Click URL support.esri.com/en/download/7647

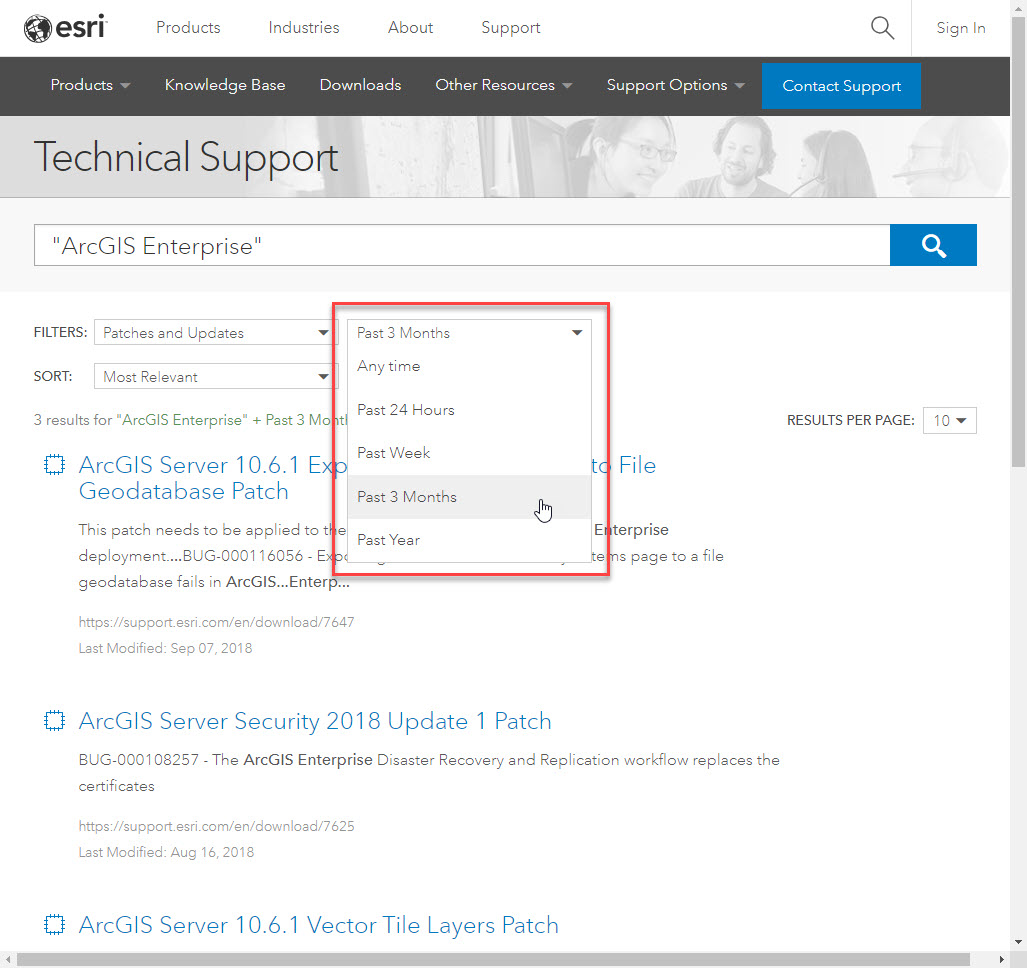coord(216,622)
